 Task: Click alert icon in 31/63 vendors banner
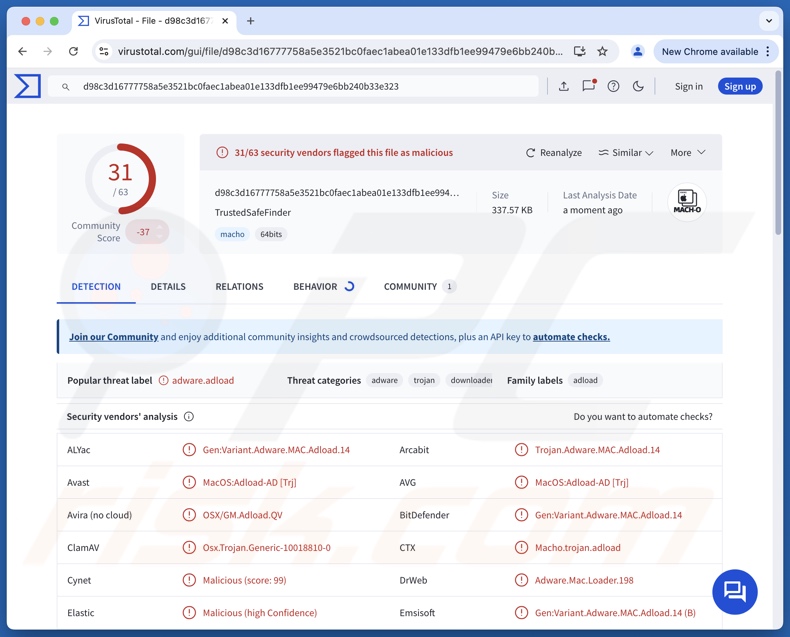[x=222, y=152]
